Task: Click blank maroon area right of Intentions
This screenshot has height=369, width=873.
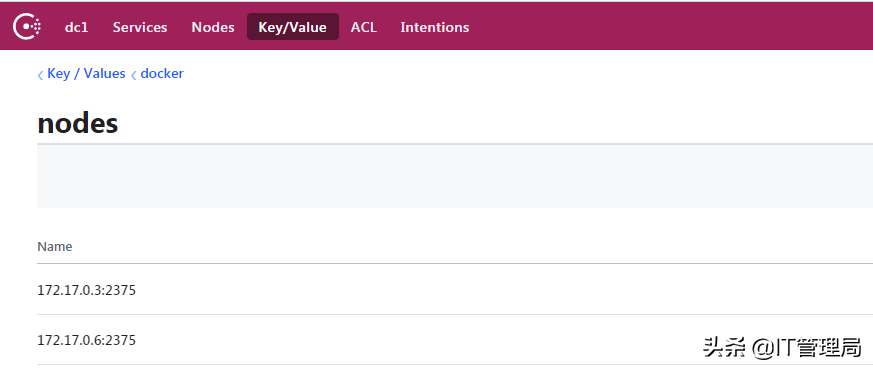Action: [x=668, y=27]
